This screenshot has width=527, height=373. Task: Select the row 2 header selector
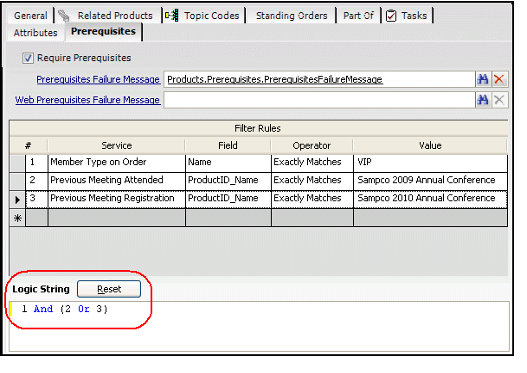[17, 181]
